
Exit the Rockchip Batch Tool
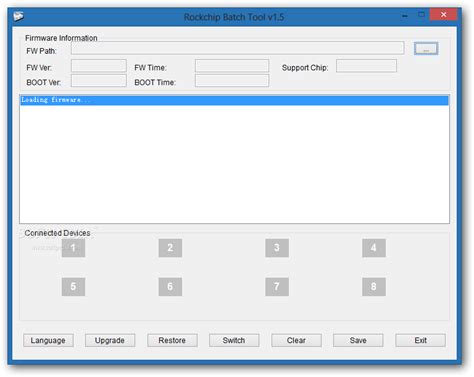pos(421,340)
